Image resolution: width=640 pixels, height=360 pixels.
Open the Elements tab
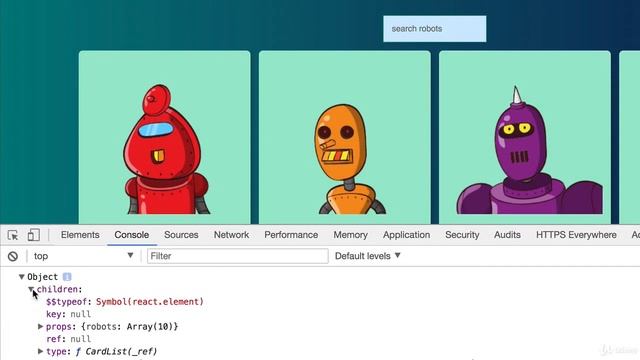tap(80, 235)
